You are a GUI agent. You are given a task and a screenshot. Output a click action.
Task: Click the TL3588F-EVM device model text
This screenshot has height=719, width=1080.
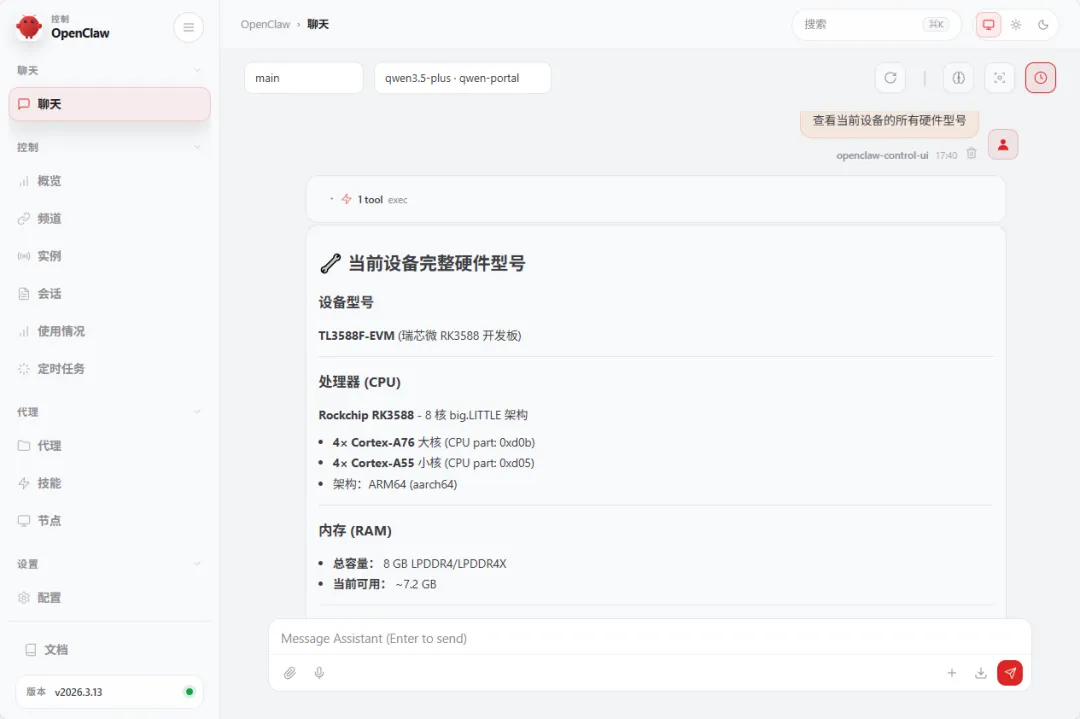pos(356,336)
